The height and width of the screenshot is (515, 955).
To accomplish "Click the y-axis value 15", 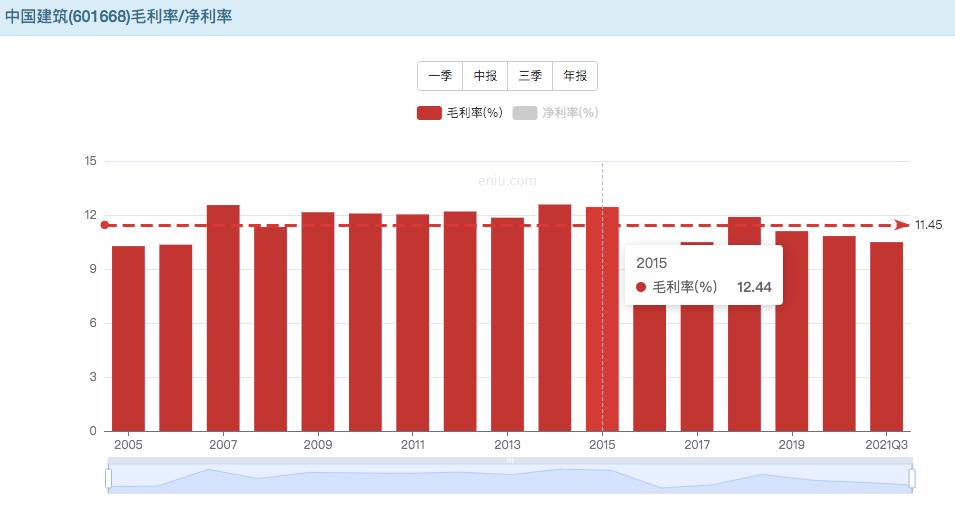I will 91,161.
